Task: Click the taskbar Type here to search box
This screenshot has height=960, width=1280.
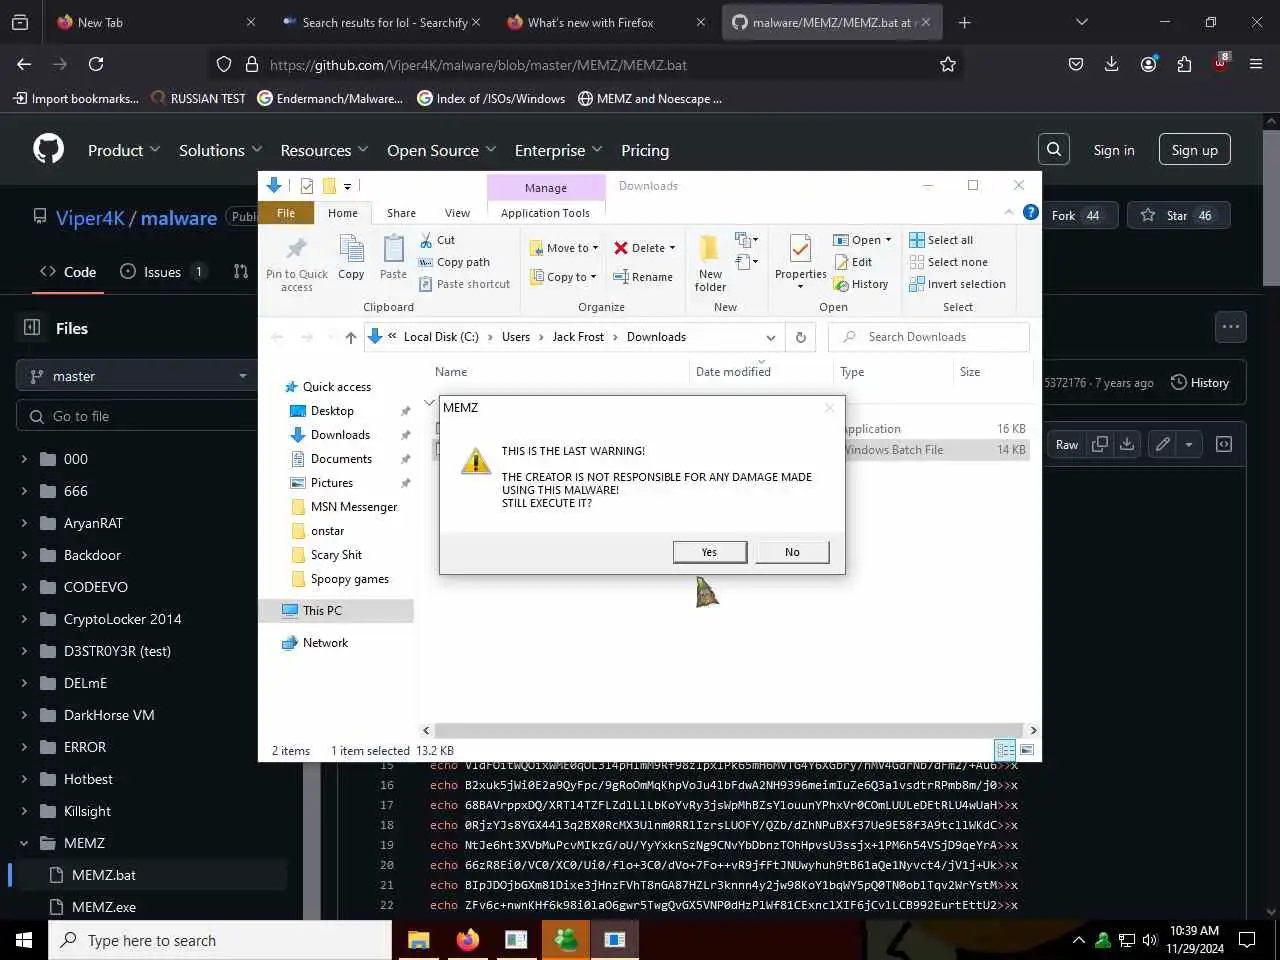Action: point(220,940)
